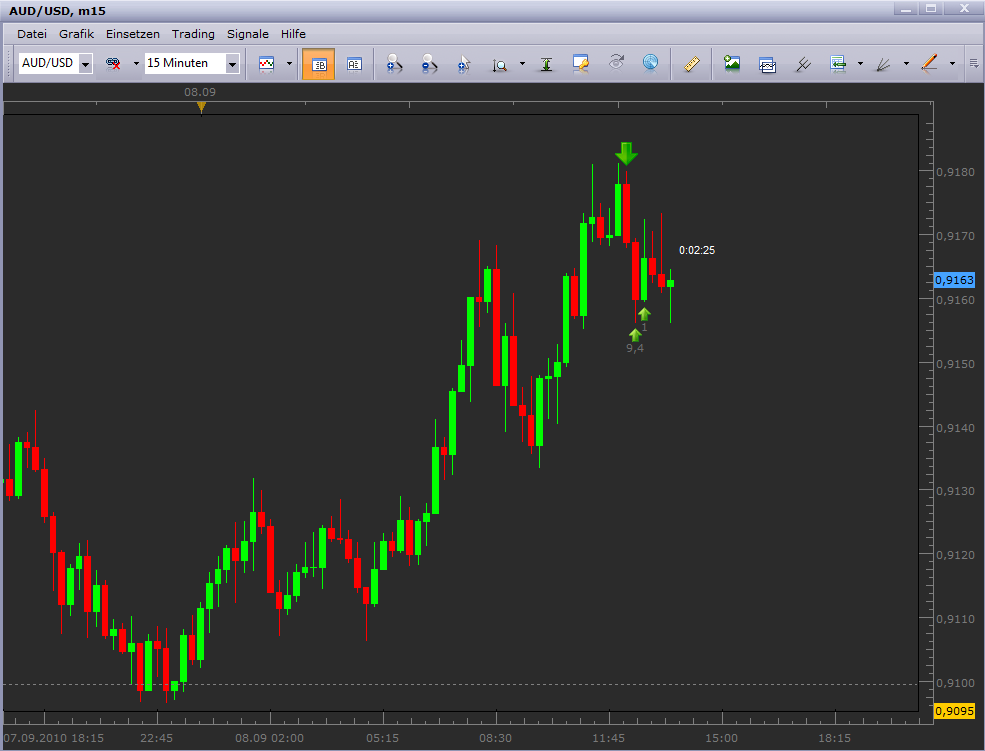Viewport: 985px width, 751px height.
Task: Open the Signale menu
Action: 248,34
